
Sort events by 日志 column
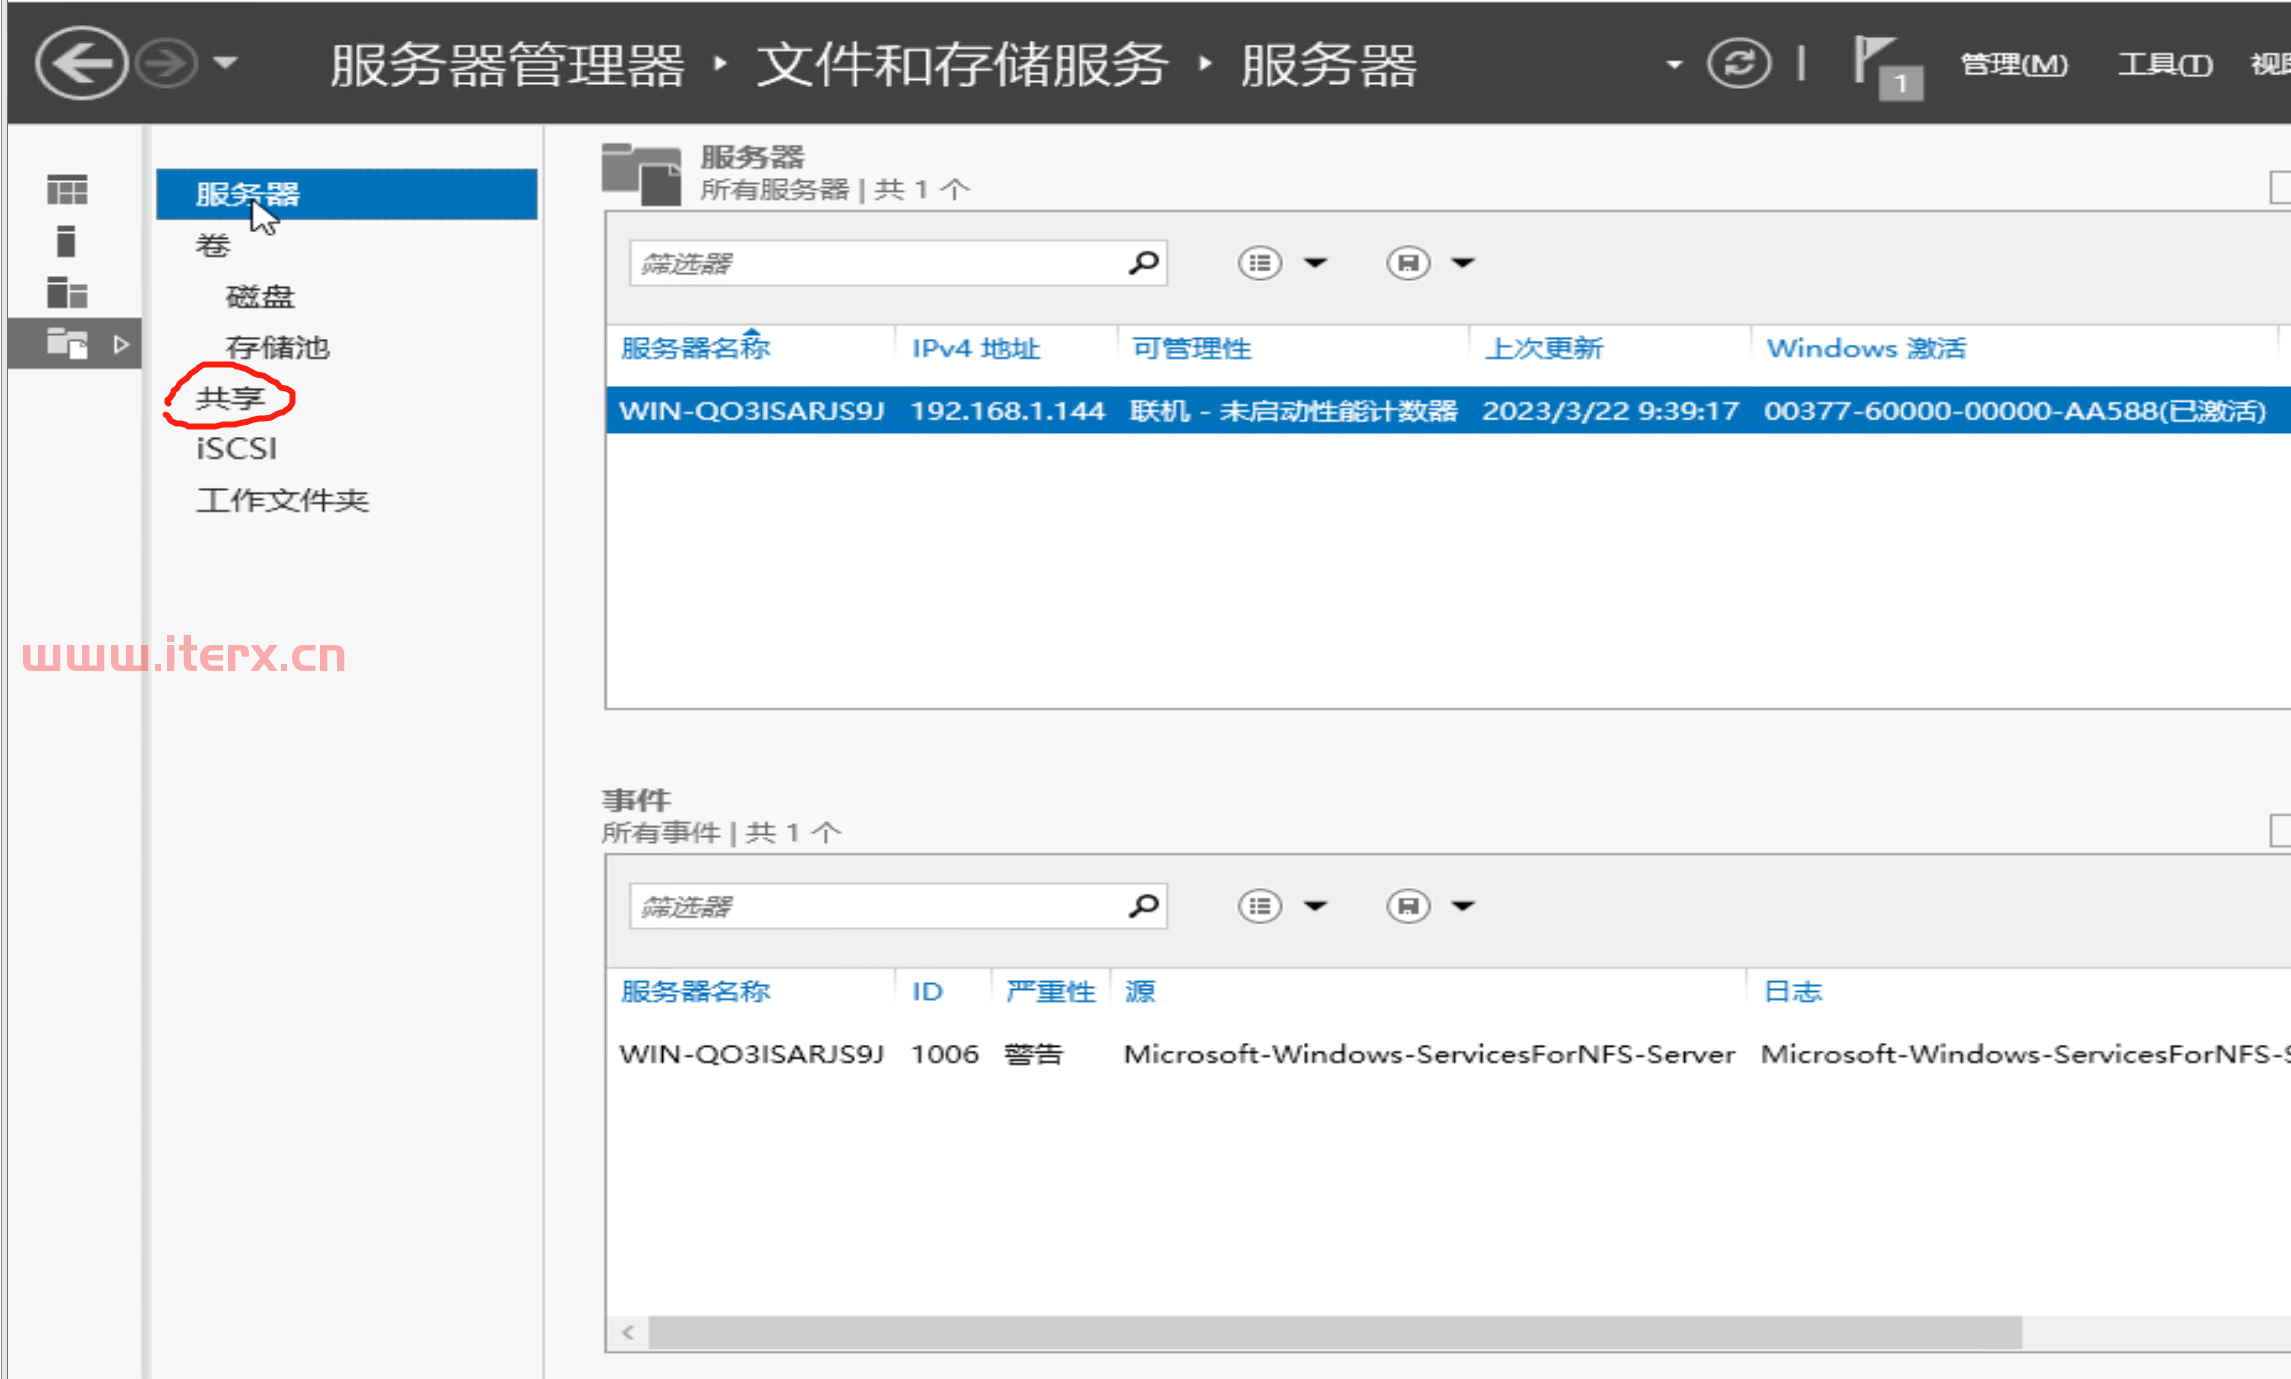coord(1792,992)
